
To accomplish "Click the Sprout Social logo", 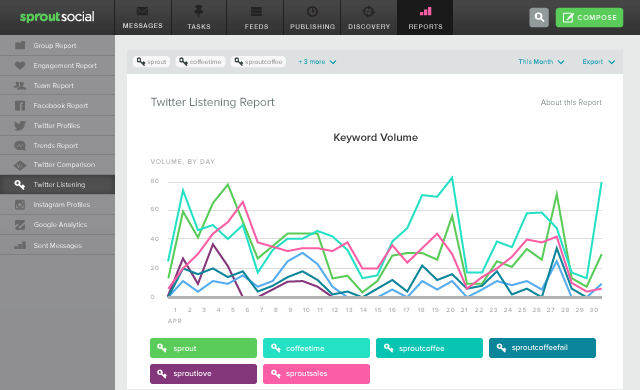I will [57, 17].
